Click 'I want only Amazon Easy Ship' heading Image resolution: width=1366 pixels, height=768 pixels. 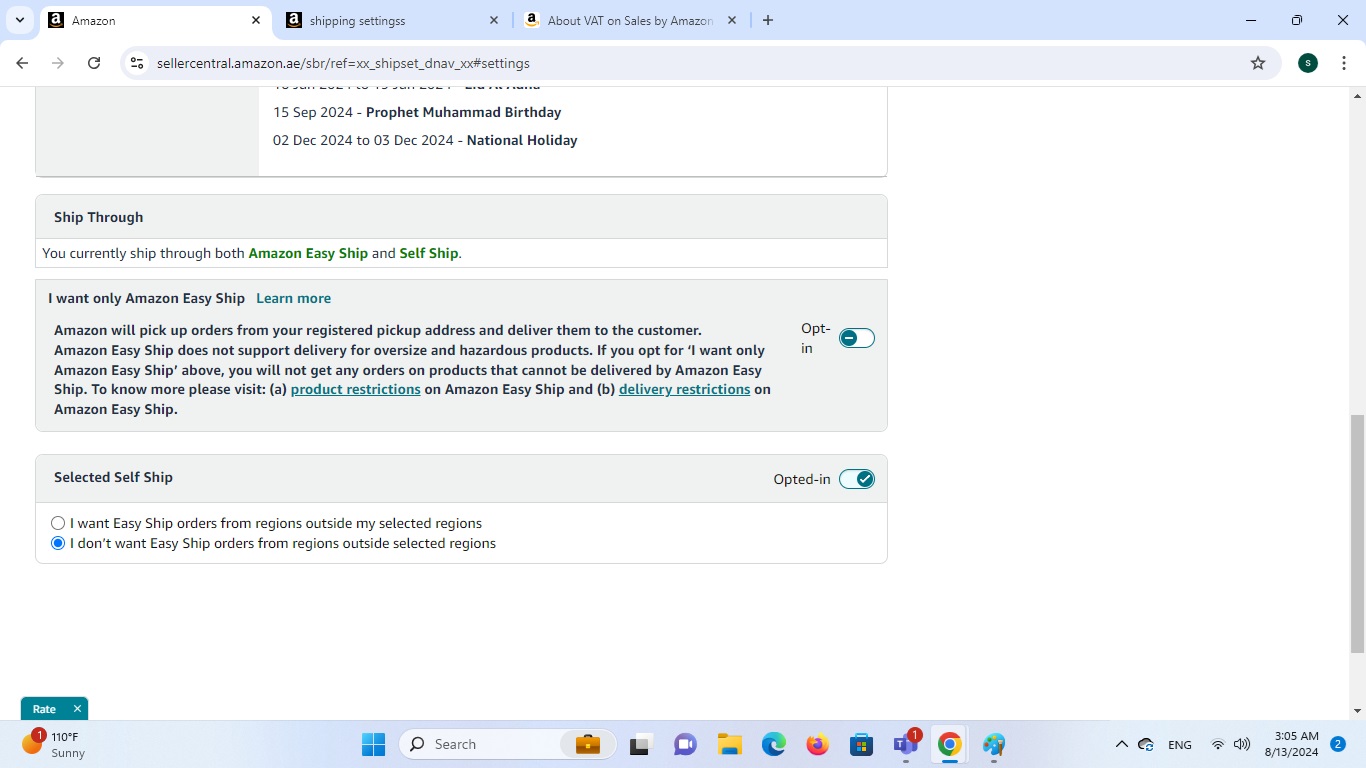coord(146,298)
